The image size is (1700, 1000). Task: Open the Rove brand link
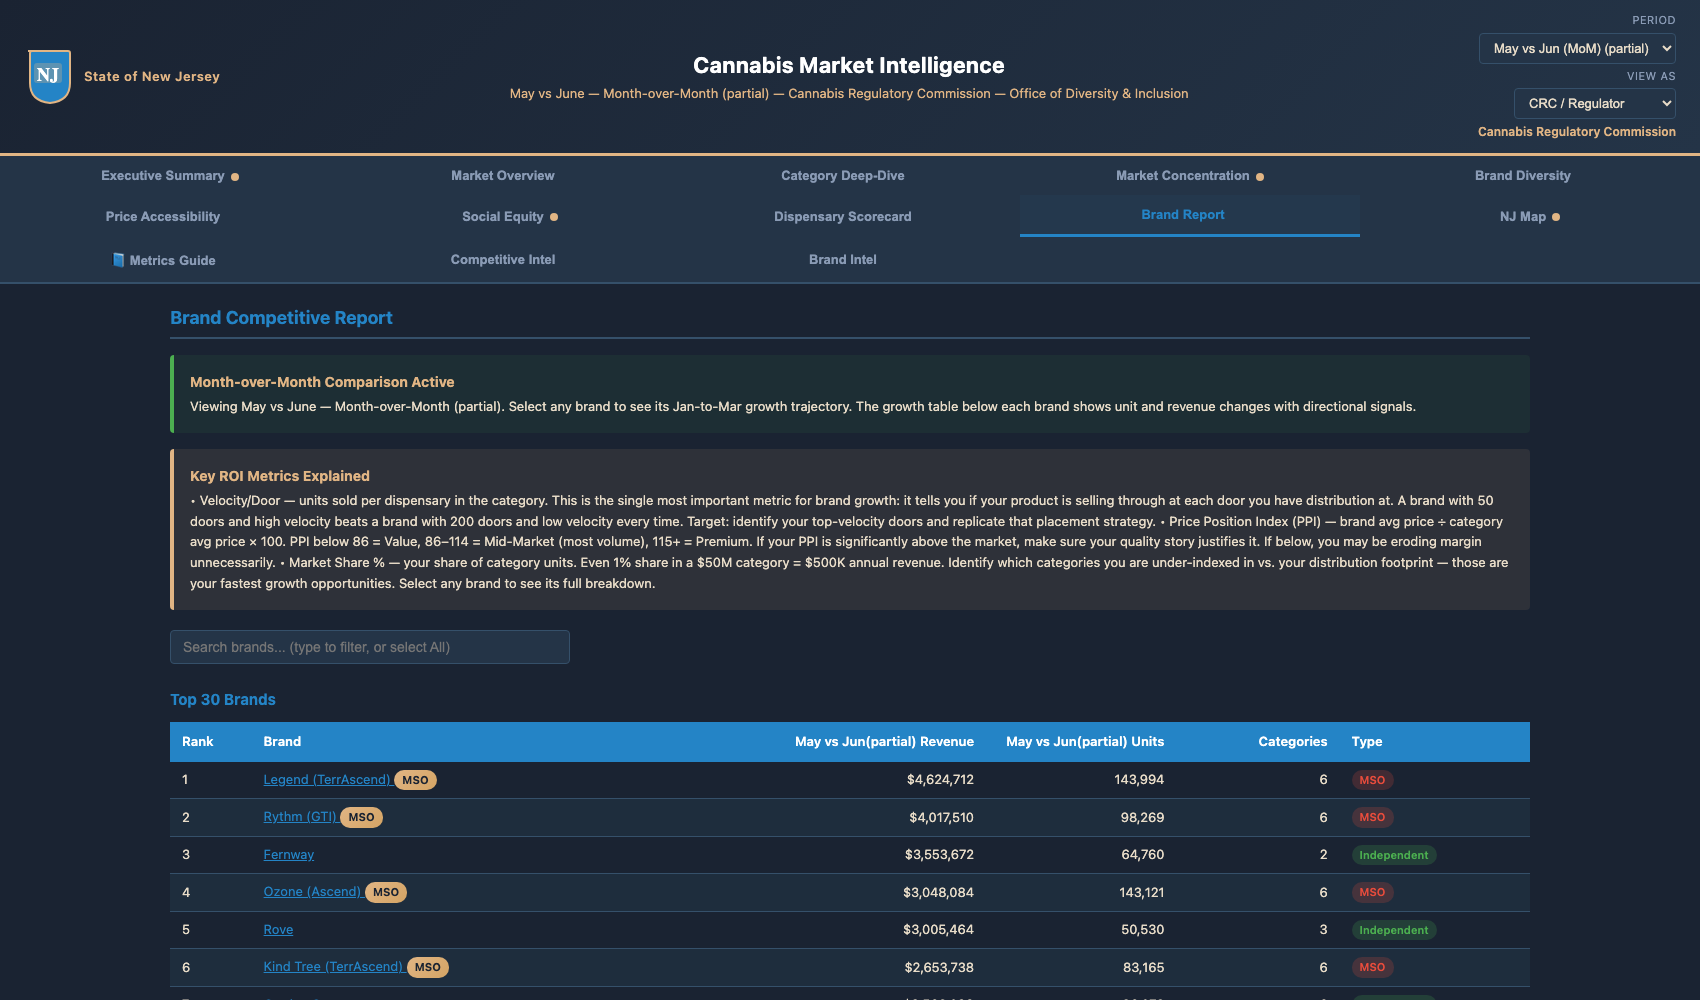278,930
